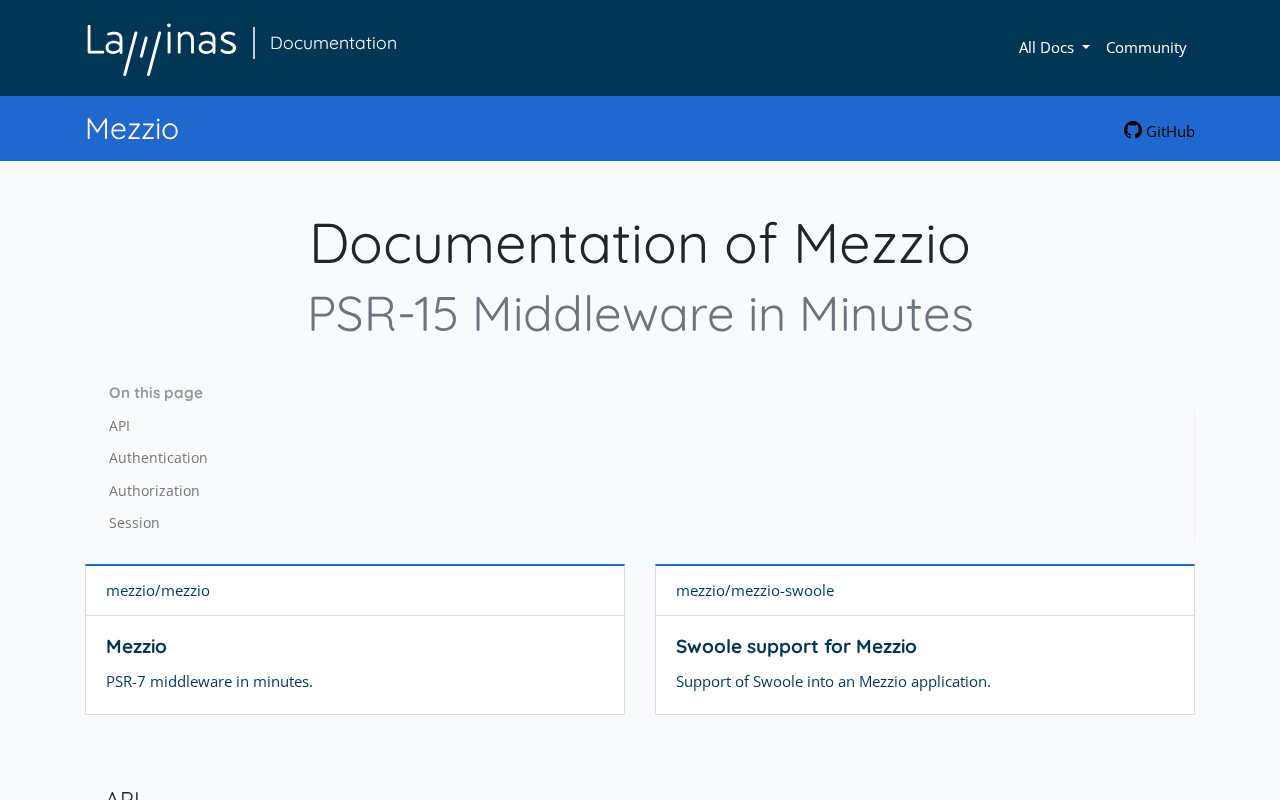Open the GitHub text link
This screenshot has width=1280, height=800.
coord(1170,131)
